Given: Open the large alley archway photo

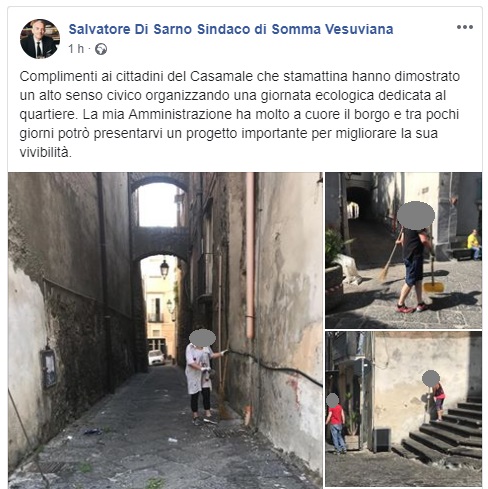Looking at the screenshot, I should (x=165, y=330).
